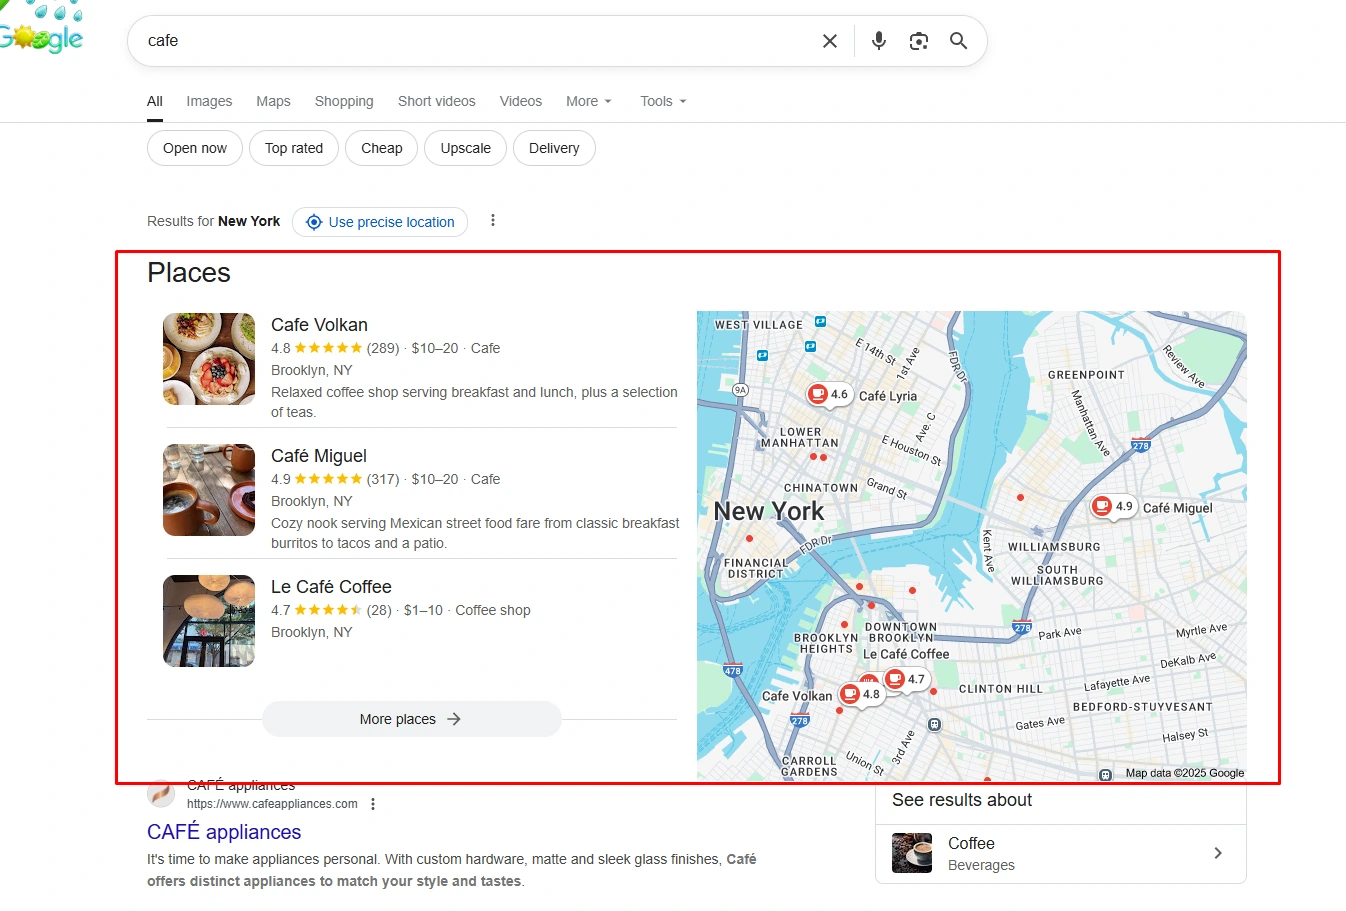Click the More places button
The width and height of the screenshot is (1346, 911).
[412, 719]
